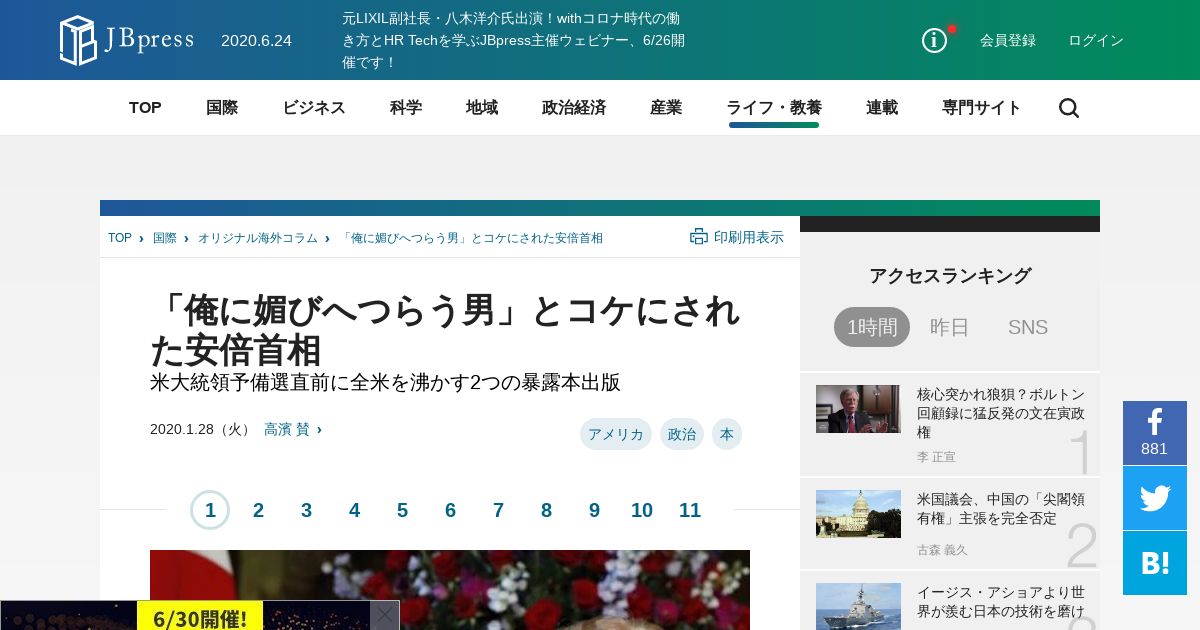Image resolution: width=1200 pixels, height=630 pixels.
Task: Go to article page 8
Action: pyautogui.click(x=546, y=510)
